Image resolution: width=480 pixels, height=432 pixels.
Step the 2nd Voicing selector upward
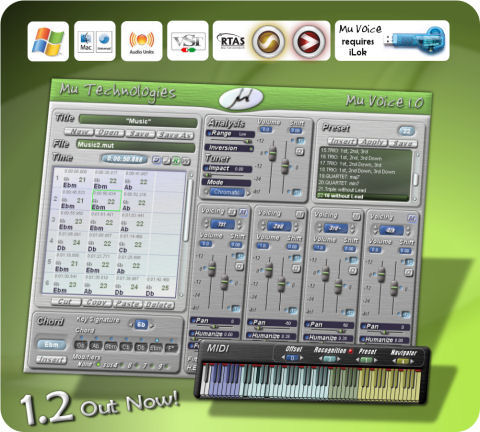point(262,223)
